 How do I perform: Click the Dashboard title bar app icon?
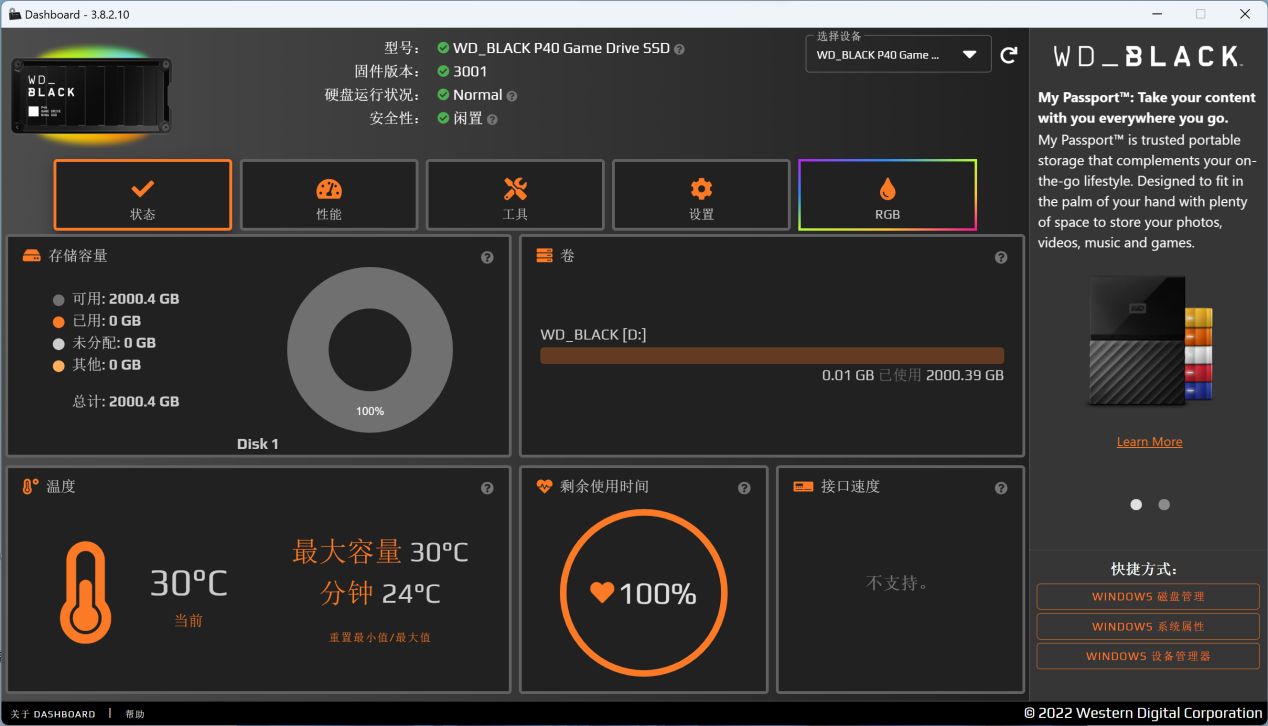[13, 14]
